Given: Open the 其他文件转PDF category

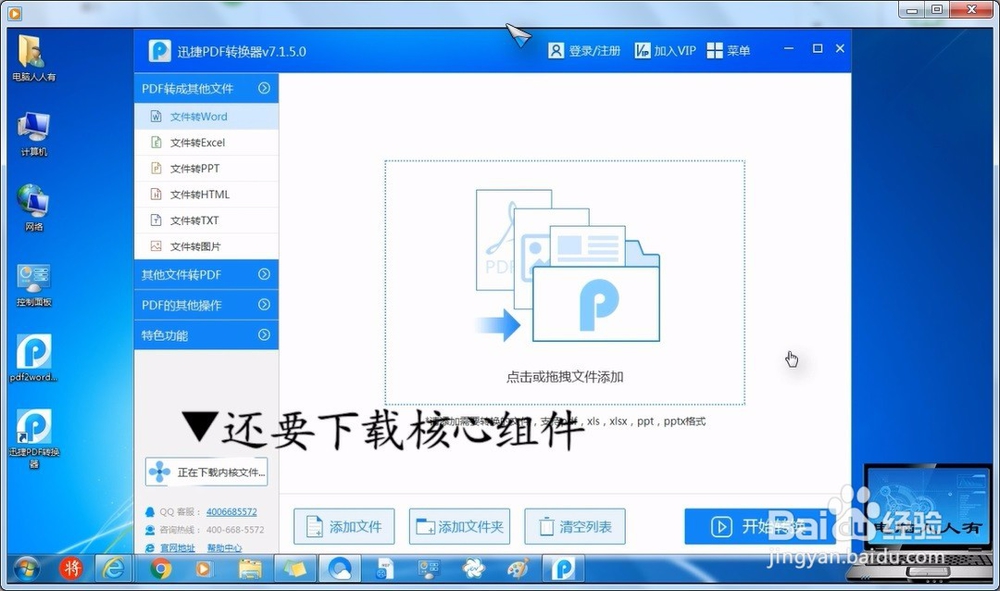Looking at the screenshot, I should 206,275.
